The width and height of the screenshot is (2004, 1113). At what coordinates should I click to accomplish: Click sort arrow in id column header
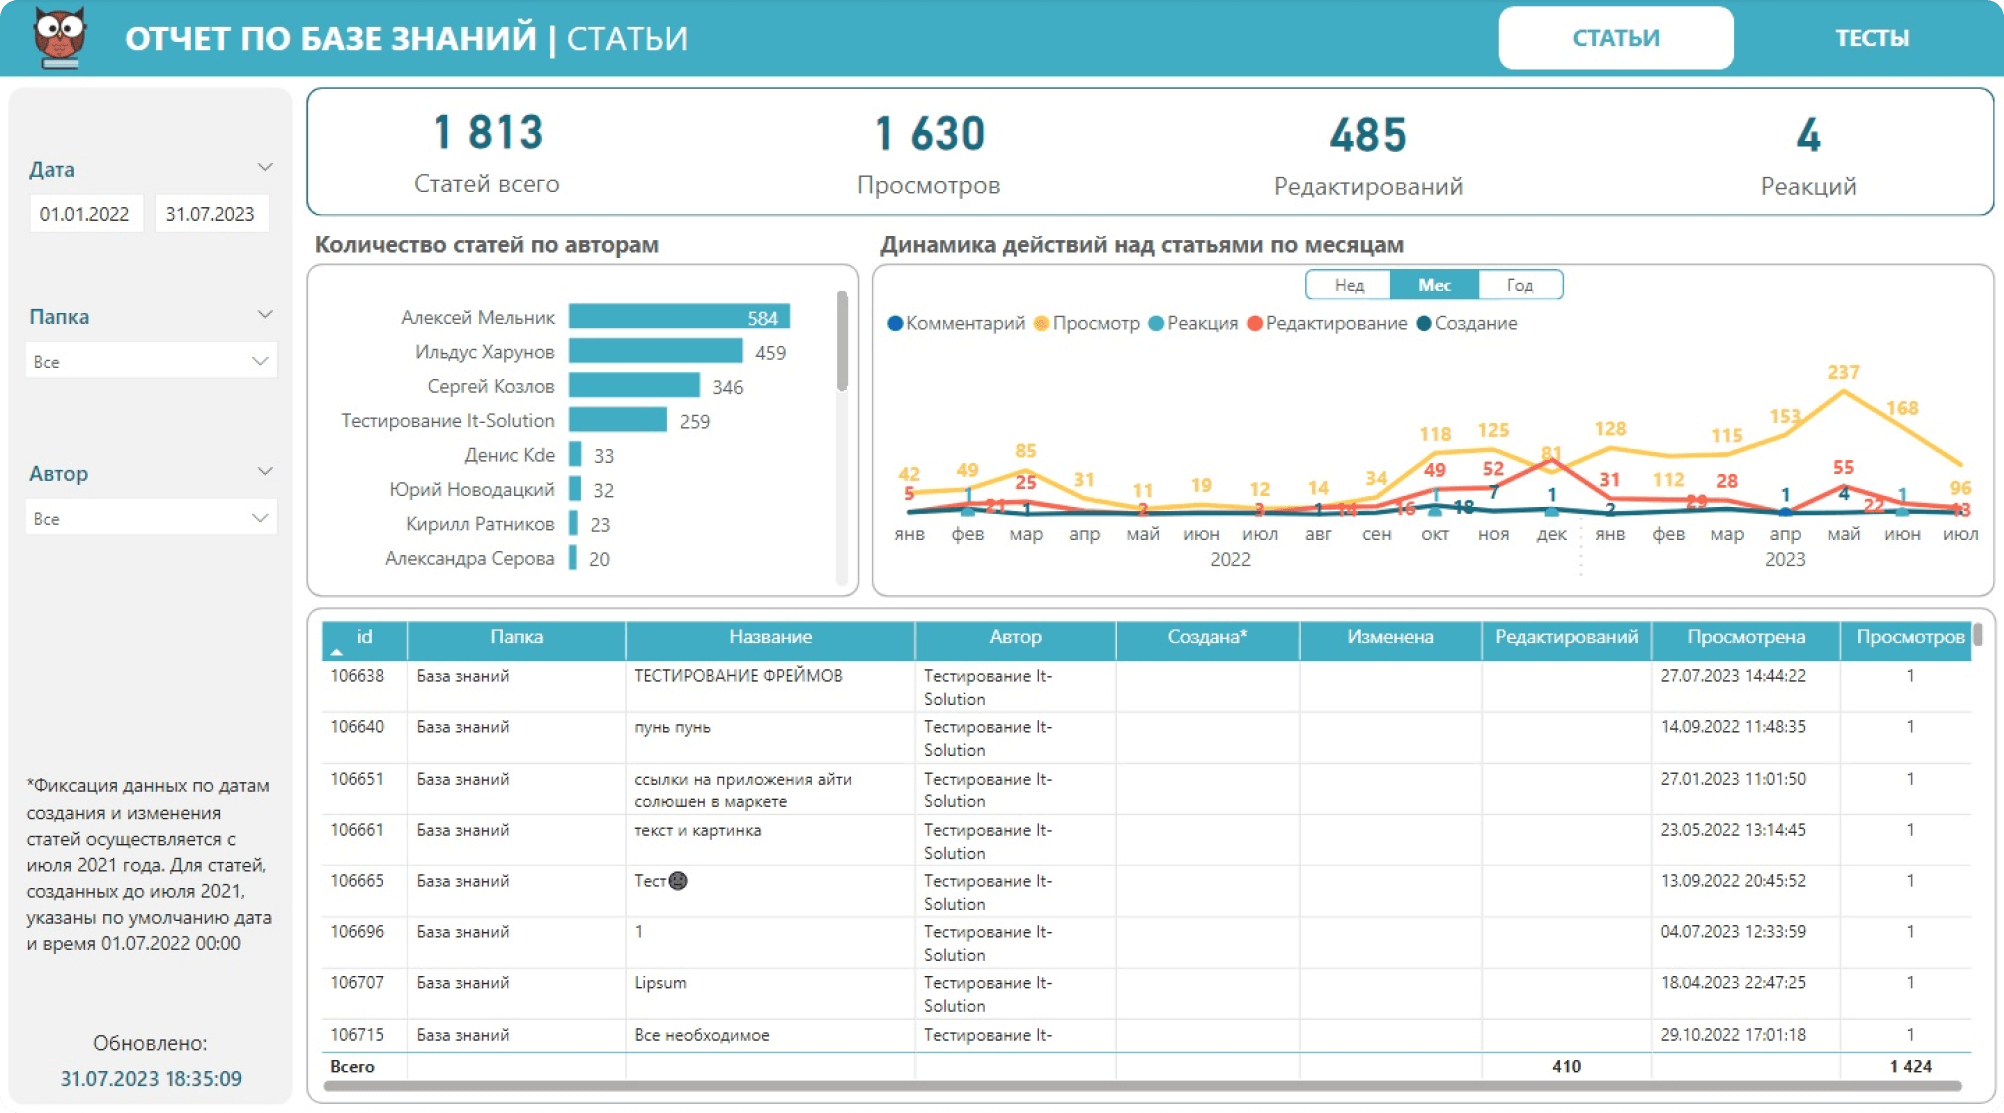click(x=337, y=652)
